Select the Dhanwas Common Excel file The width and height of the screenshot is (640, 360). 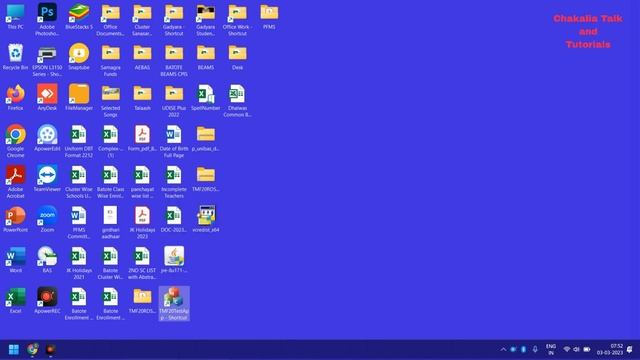point(238,100)
